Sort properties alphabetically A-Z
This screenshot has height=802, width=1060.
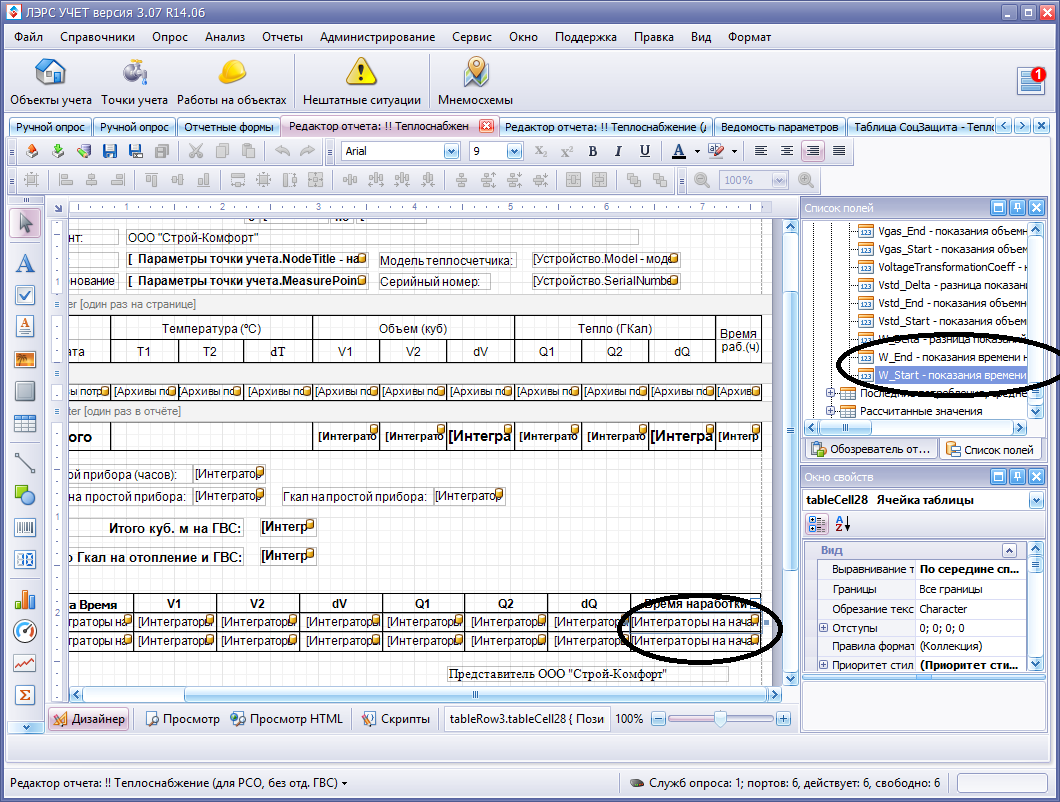click(x=842, y=524)
